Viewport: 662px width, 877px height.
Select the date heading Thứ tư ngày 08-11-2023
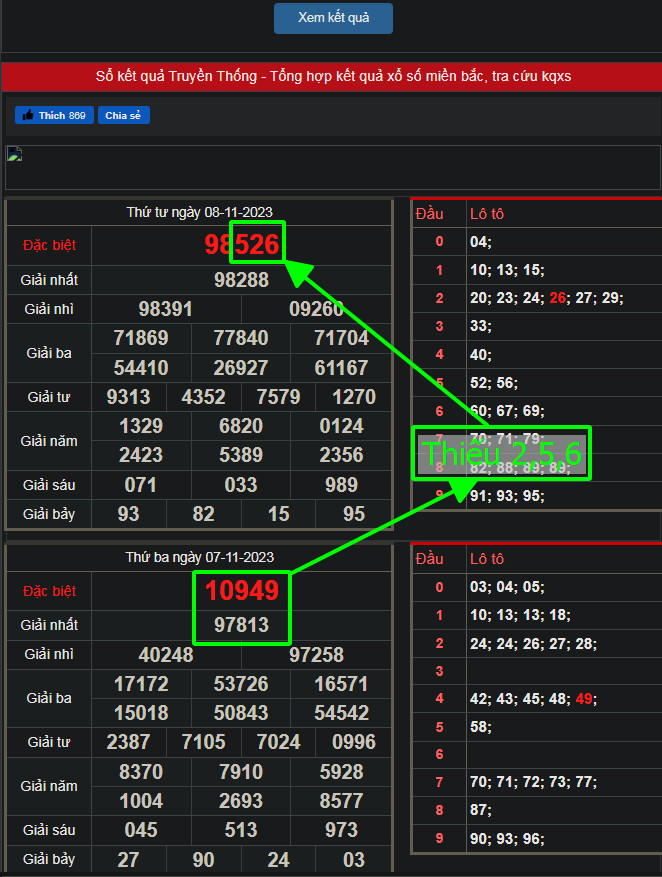coord(199,213)
